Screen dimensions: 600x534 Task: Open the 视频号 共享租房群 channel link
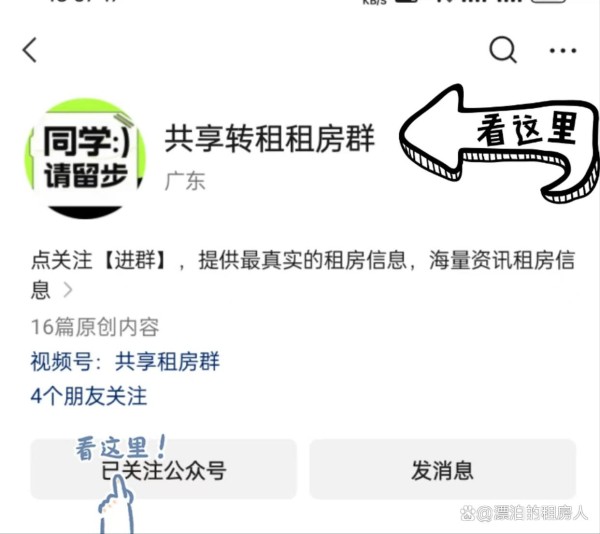coord(125,361)
